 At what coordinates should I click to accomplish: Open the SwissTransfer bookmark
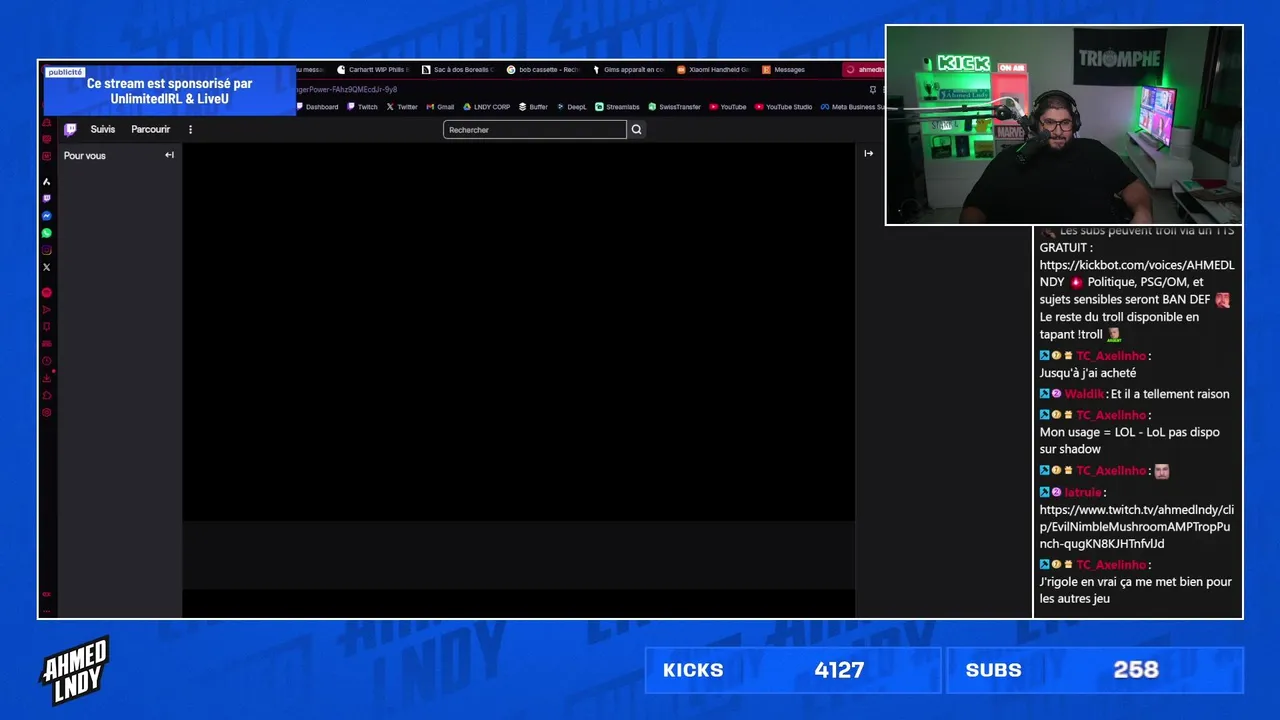pos(675,107)
